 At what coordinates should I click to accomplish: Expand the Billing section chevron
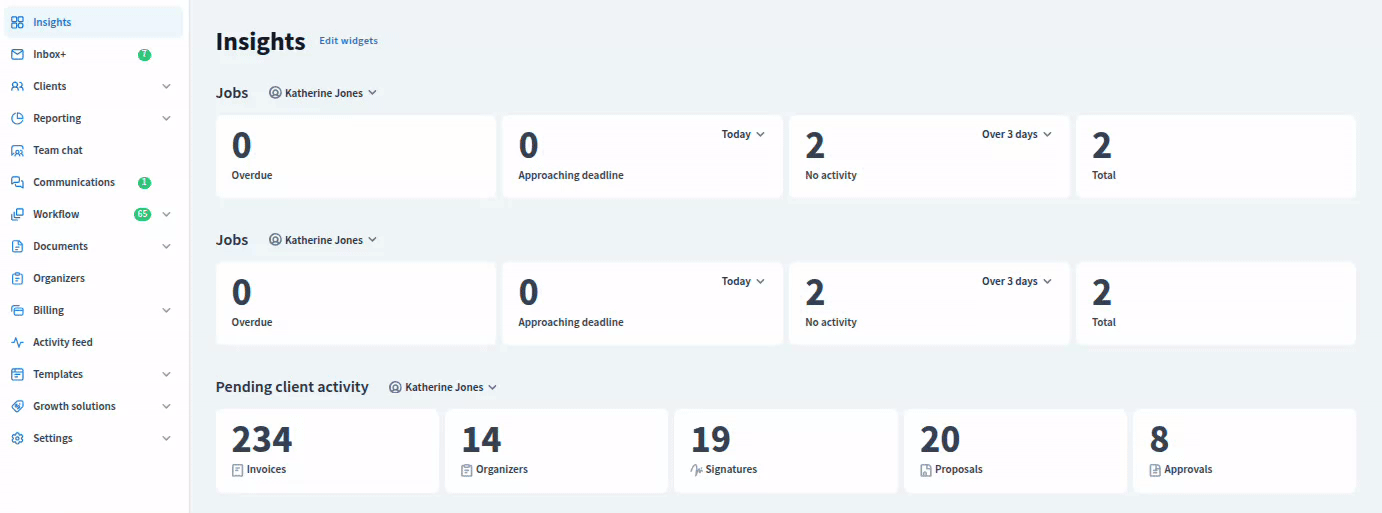tap(166, 310)
